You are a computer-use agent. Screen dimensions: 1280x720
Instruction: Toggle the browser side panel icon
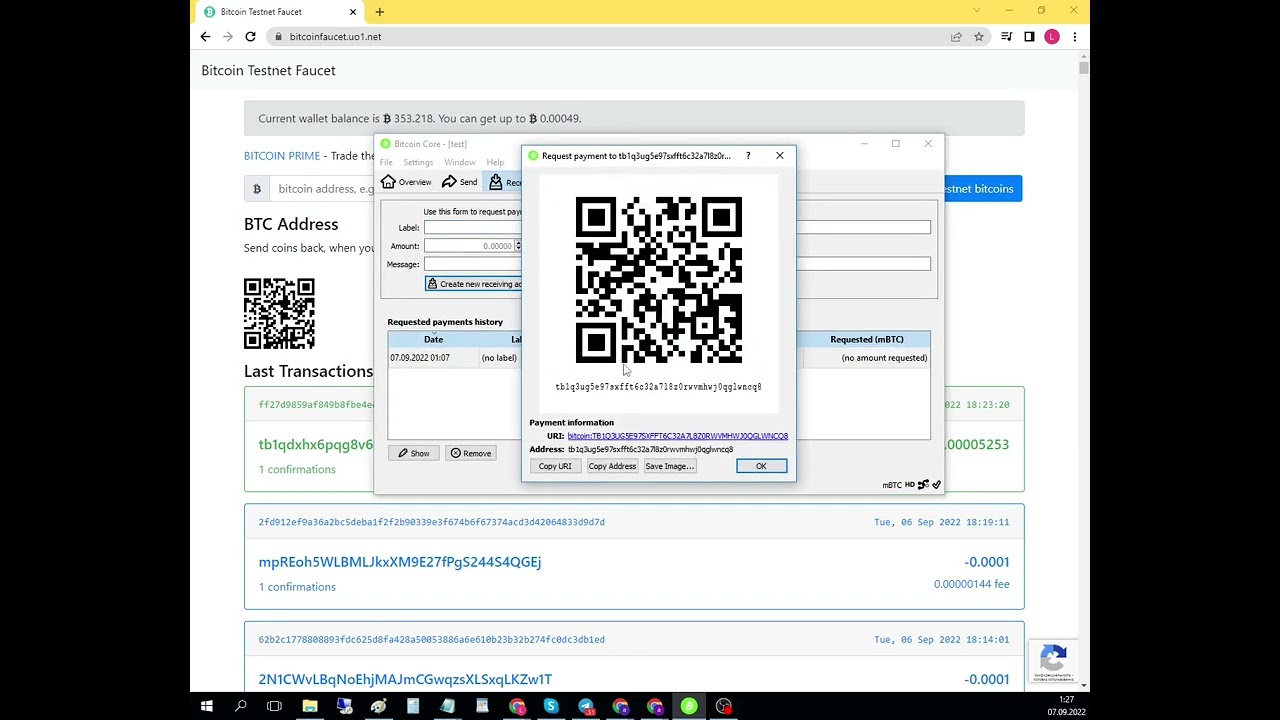click(1029, 37)
